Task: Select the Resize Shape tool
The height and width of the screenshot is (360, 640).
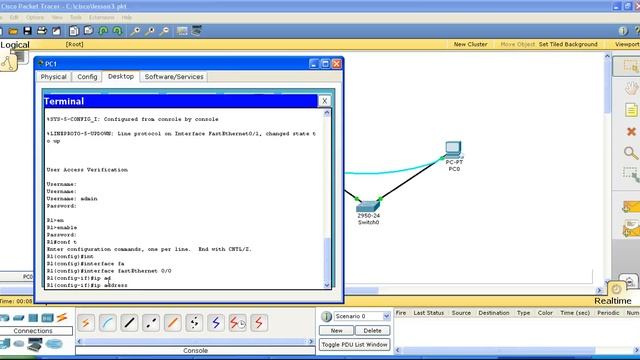Action: pyautogui.click(x=631, y=175)
